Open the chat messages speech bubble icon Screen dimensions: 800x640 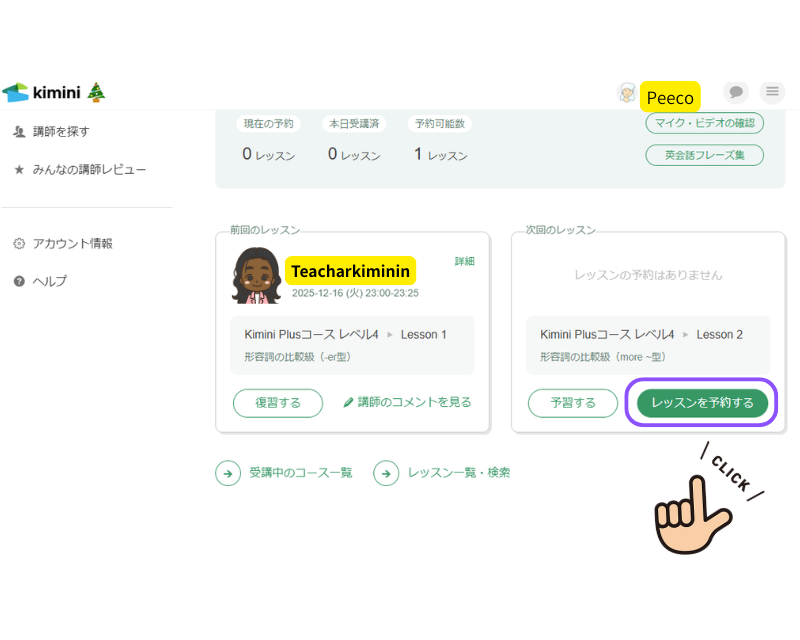[736, 93]
